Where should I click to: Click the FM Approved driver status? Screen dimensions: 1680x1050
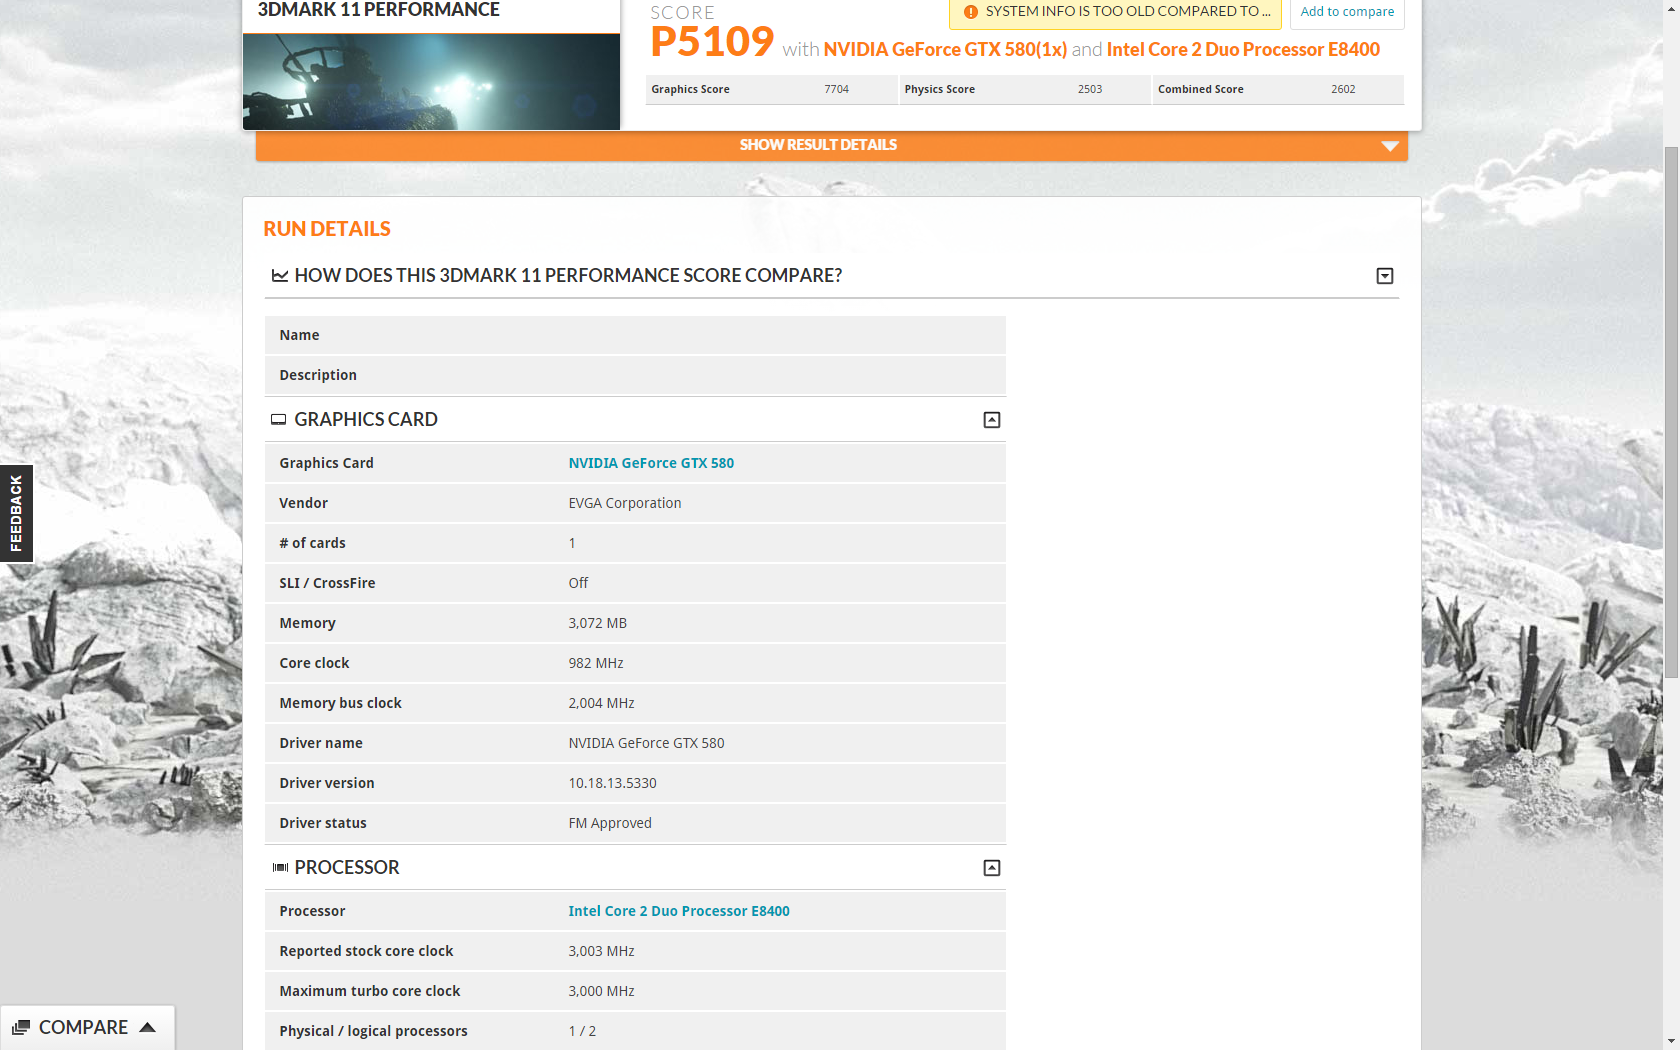click(x=610, y=823)
